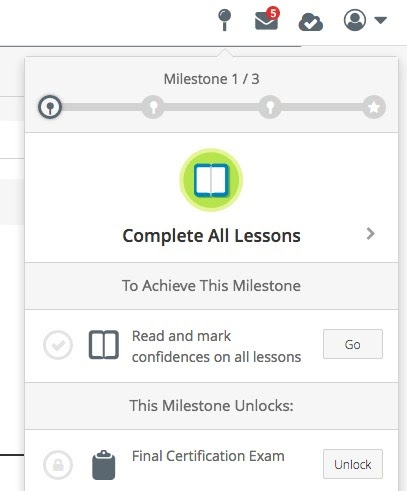407x491 pixels.
Task: Click the book icon beside Read and mark
Action: (104, 345)
